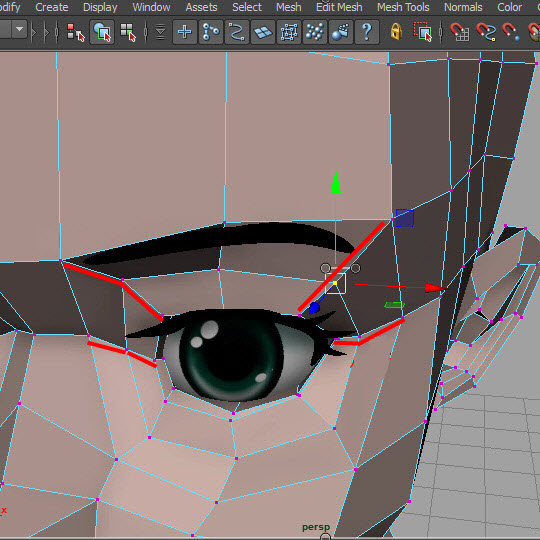Open the Display menu
The width and height of the screenshot is (540, 540).
tap(100, 7)
